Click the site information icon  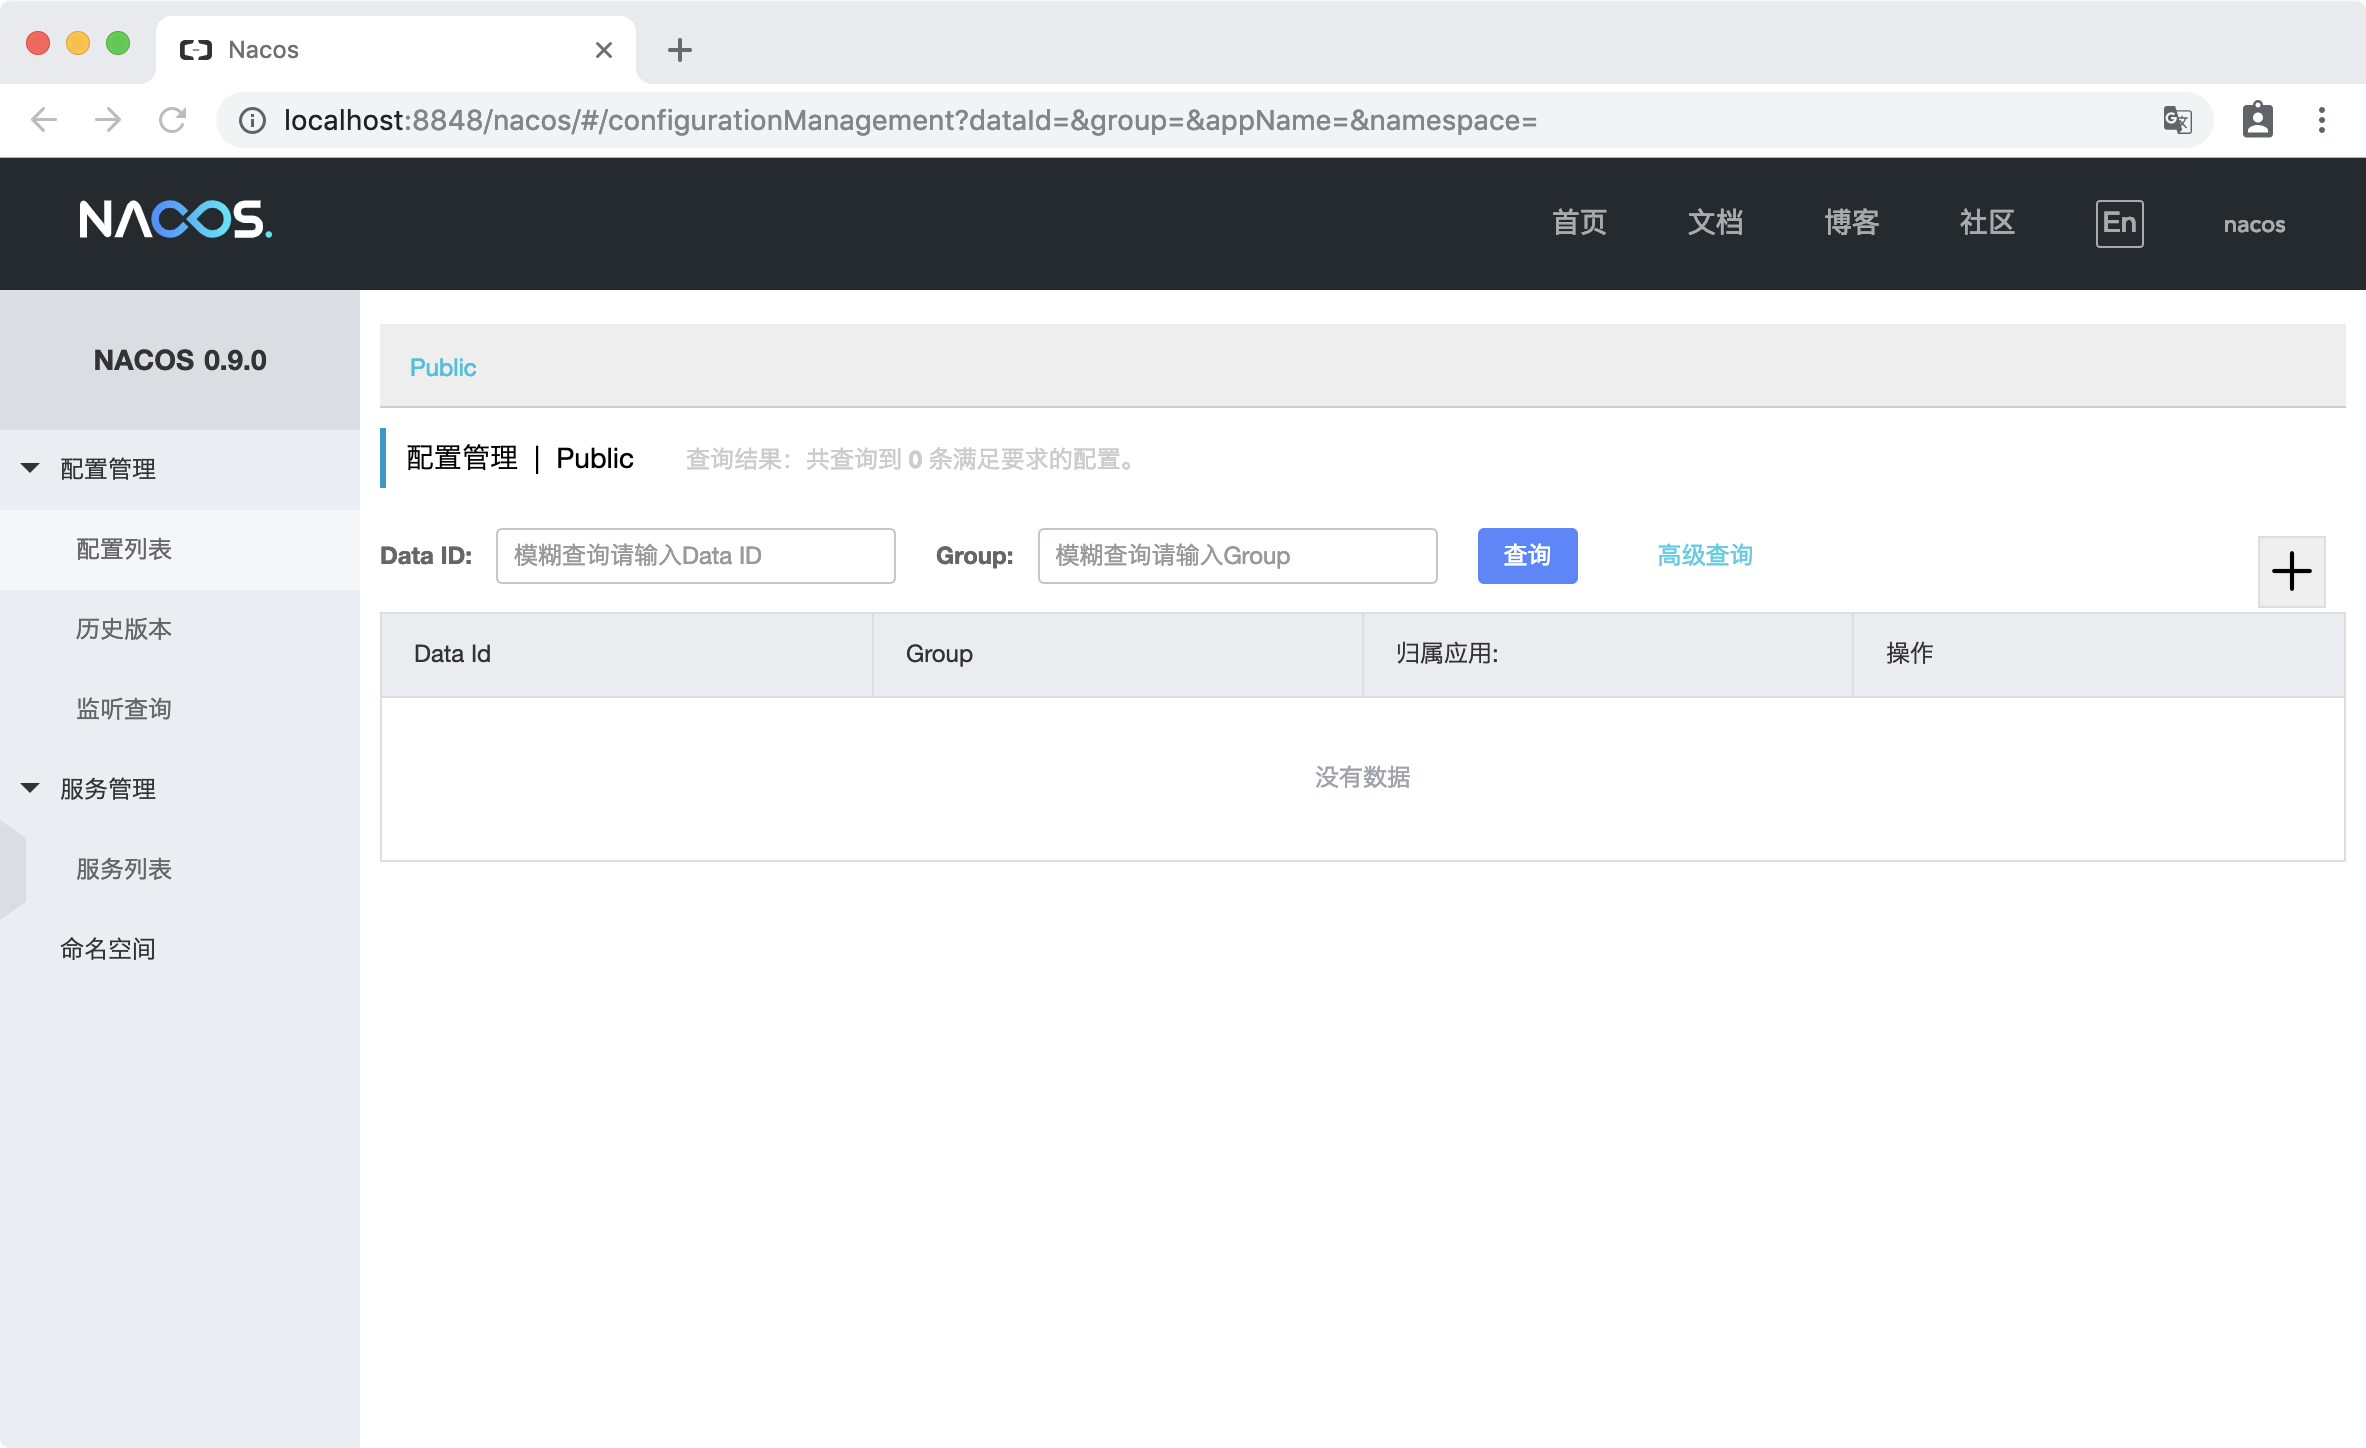click(253, 120)
